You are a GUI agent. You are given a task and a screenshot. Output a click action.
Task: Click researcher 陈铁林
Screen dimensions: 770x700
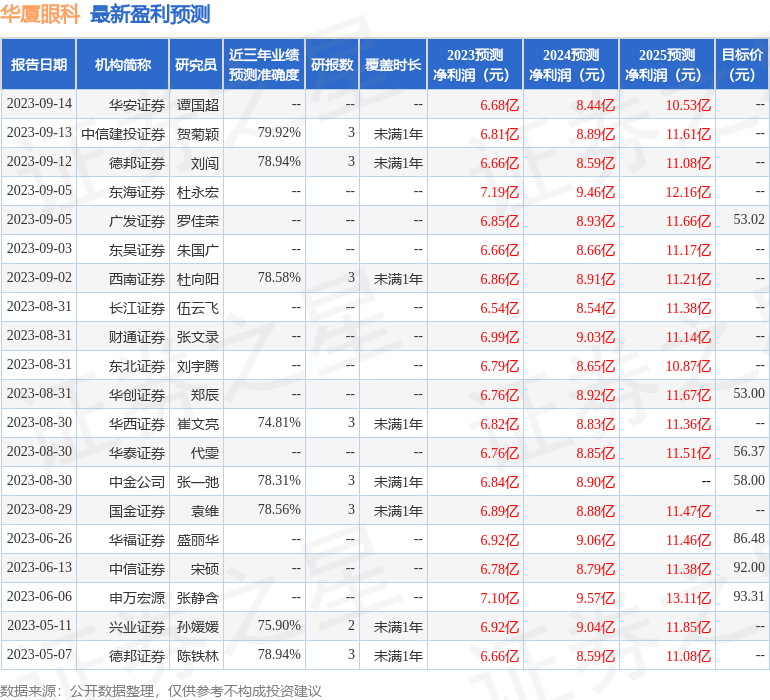click(197, 655)
